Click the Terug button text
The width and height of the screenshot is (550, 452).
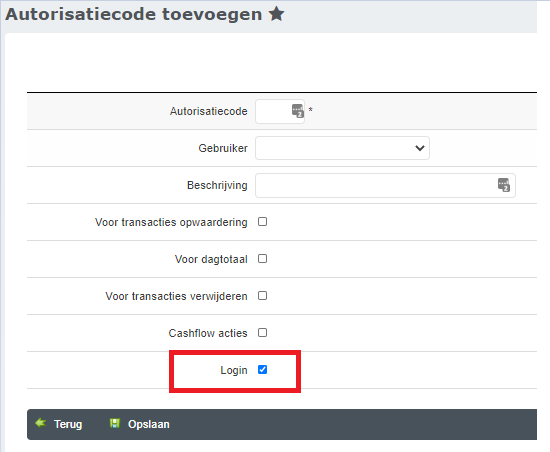[68, 424]
